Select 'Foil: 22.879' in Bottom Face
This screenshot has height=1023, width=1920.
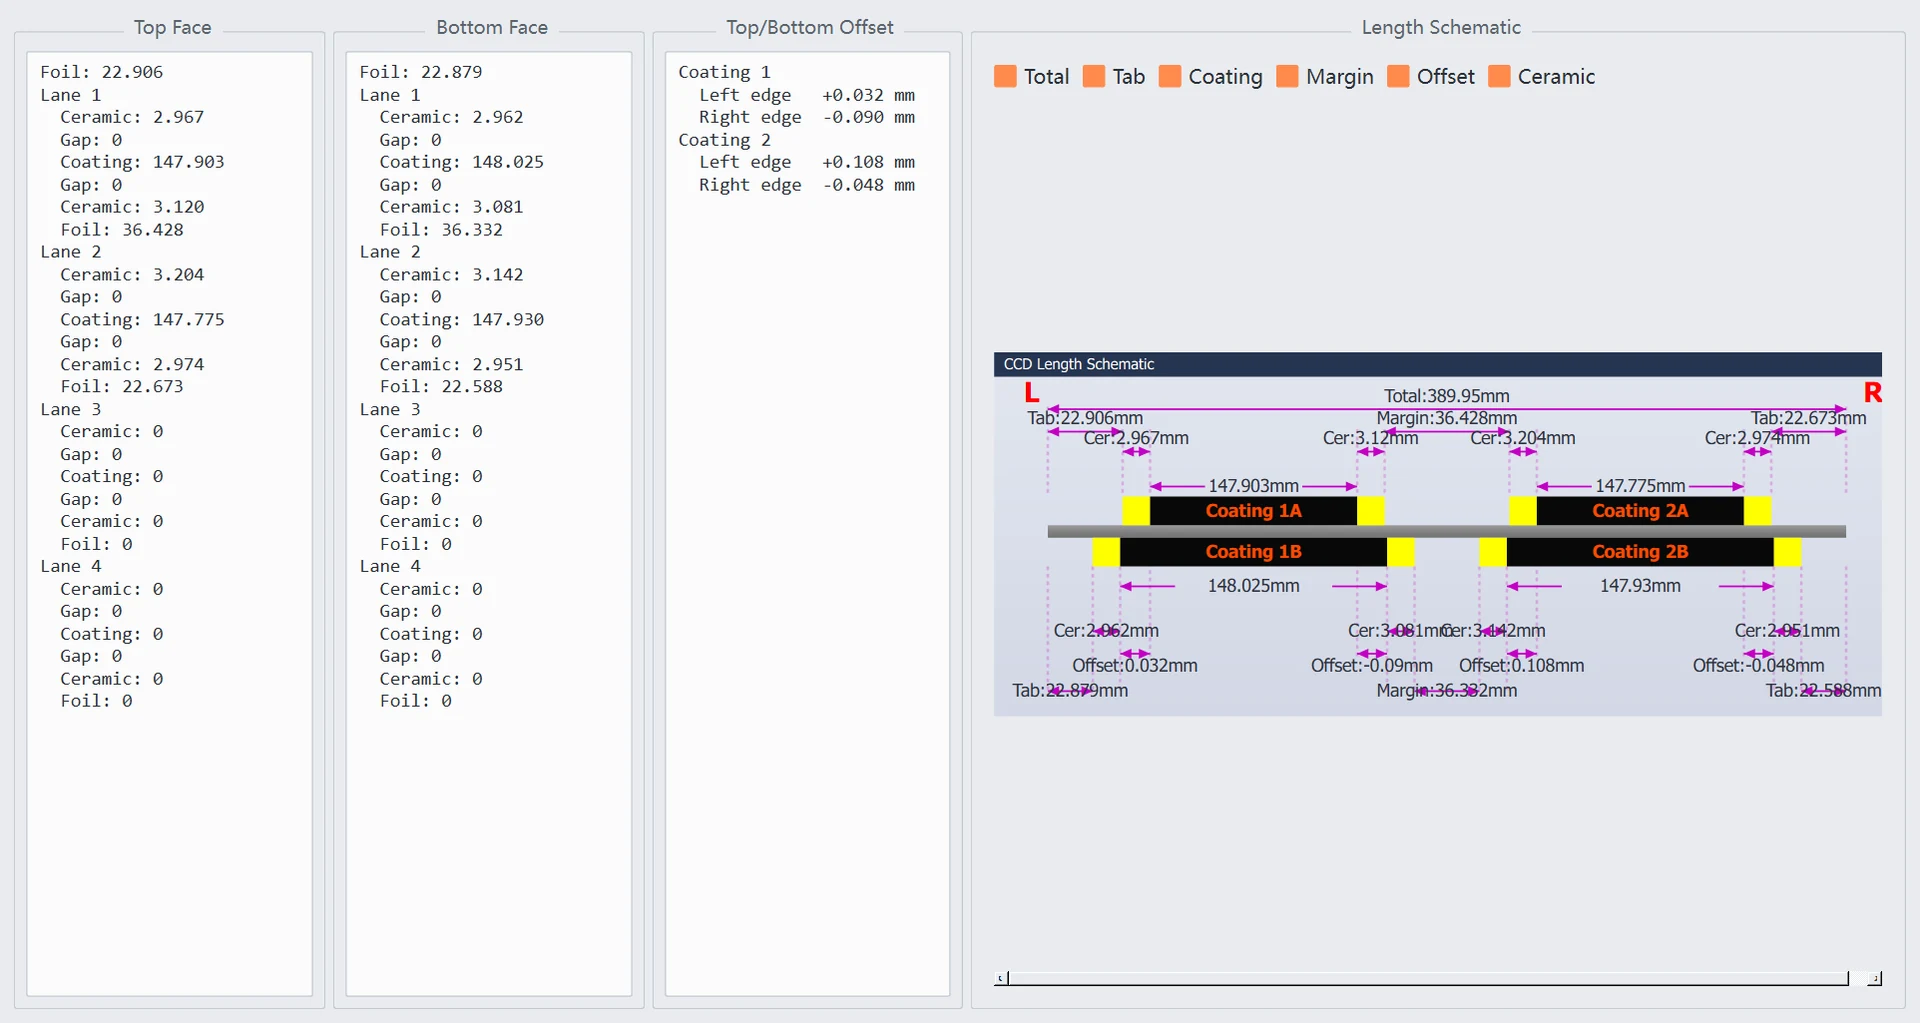(420, 72)
